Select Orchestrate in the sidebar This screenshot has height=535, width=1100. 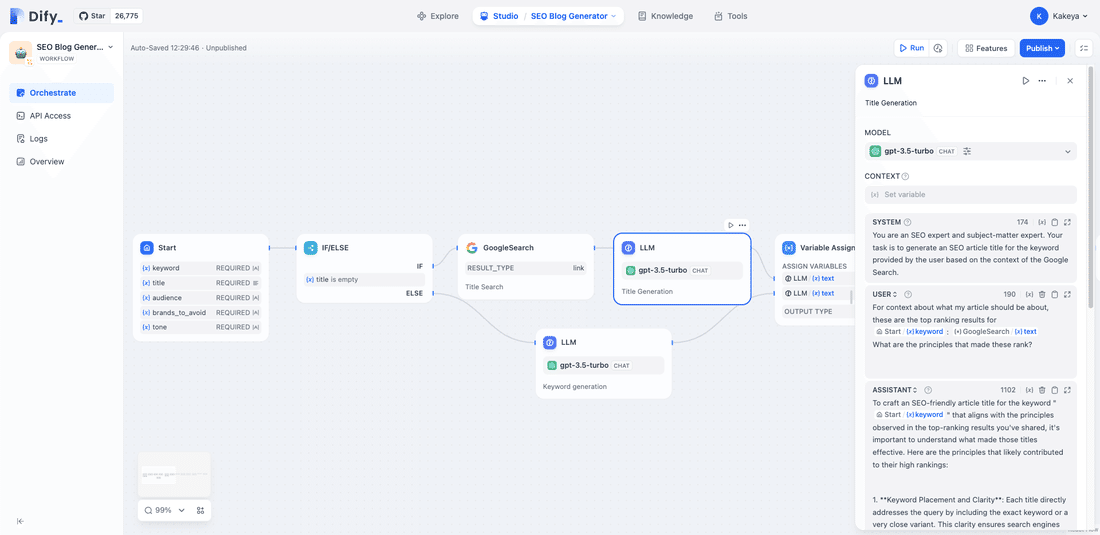61,93
